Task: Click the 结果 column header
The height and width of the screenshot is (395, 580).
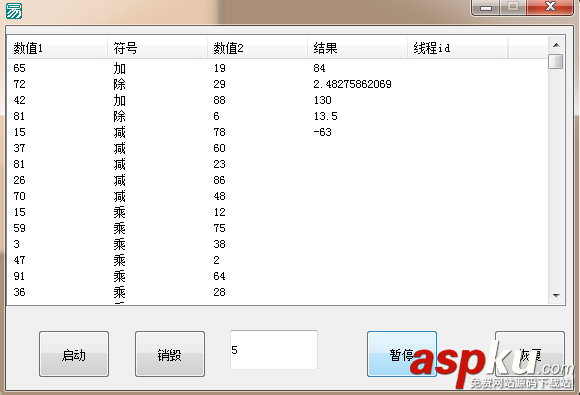Action: (357, 48)
